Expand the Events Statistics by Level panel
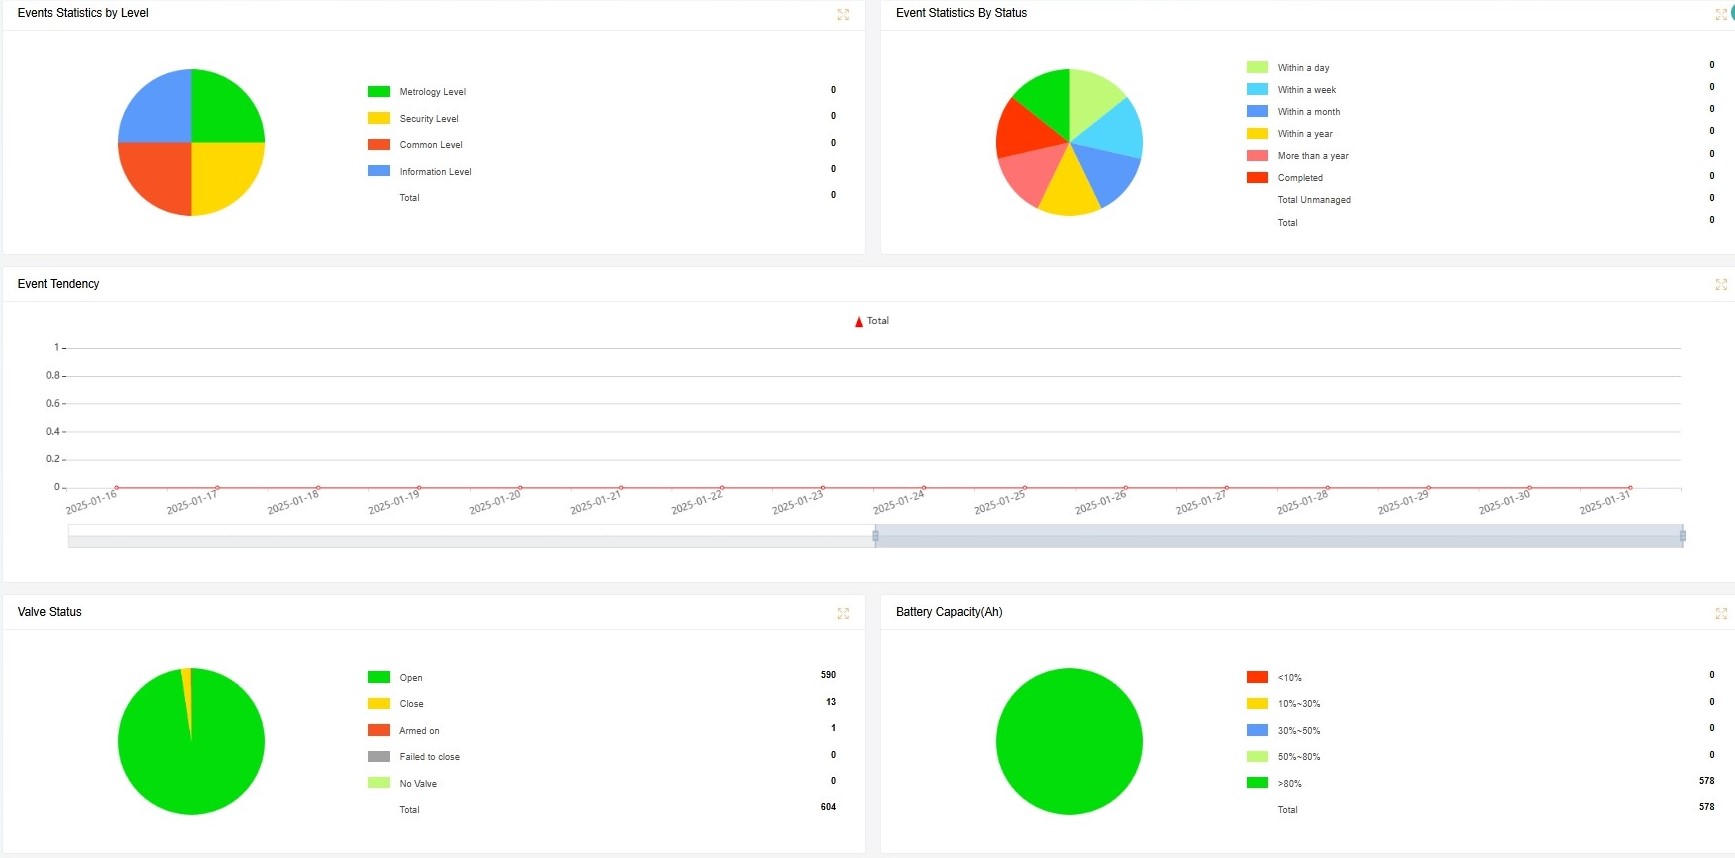1735x858 pixels. tap(843, 14)
